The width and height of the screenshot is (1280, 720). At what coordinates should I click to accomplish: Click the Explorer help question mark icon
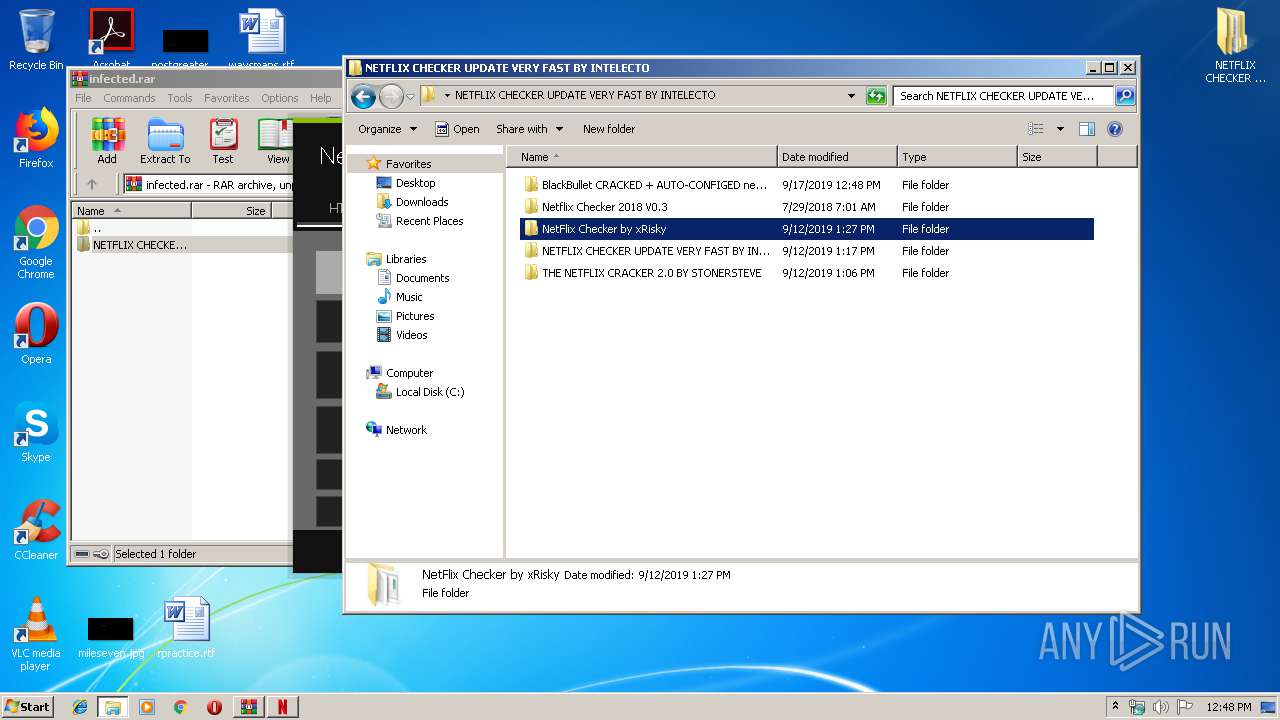pyautogui.click(x=1115, y=129)
